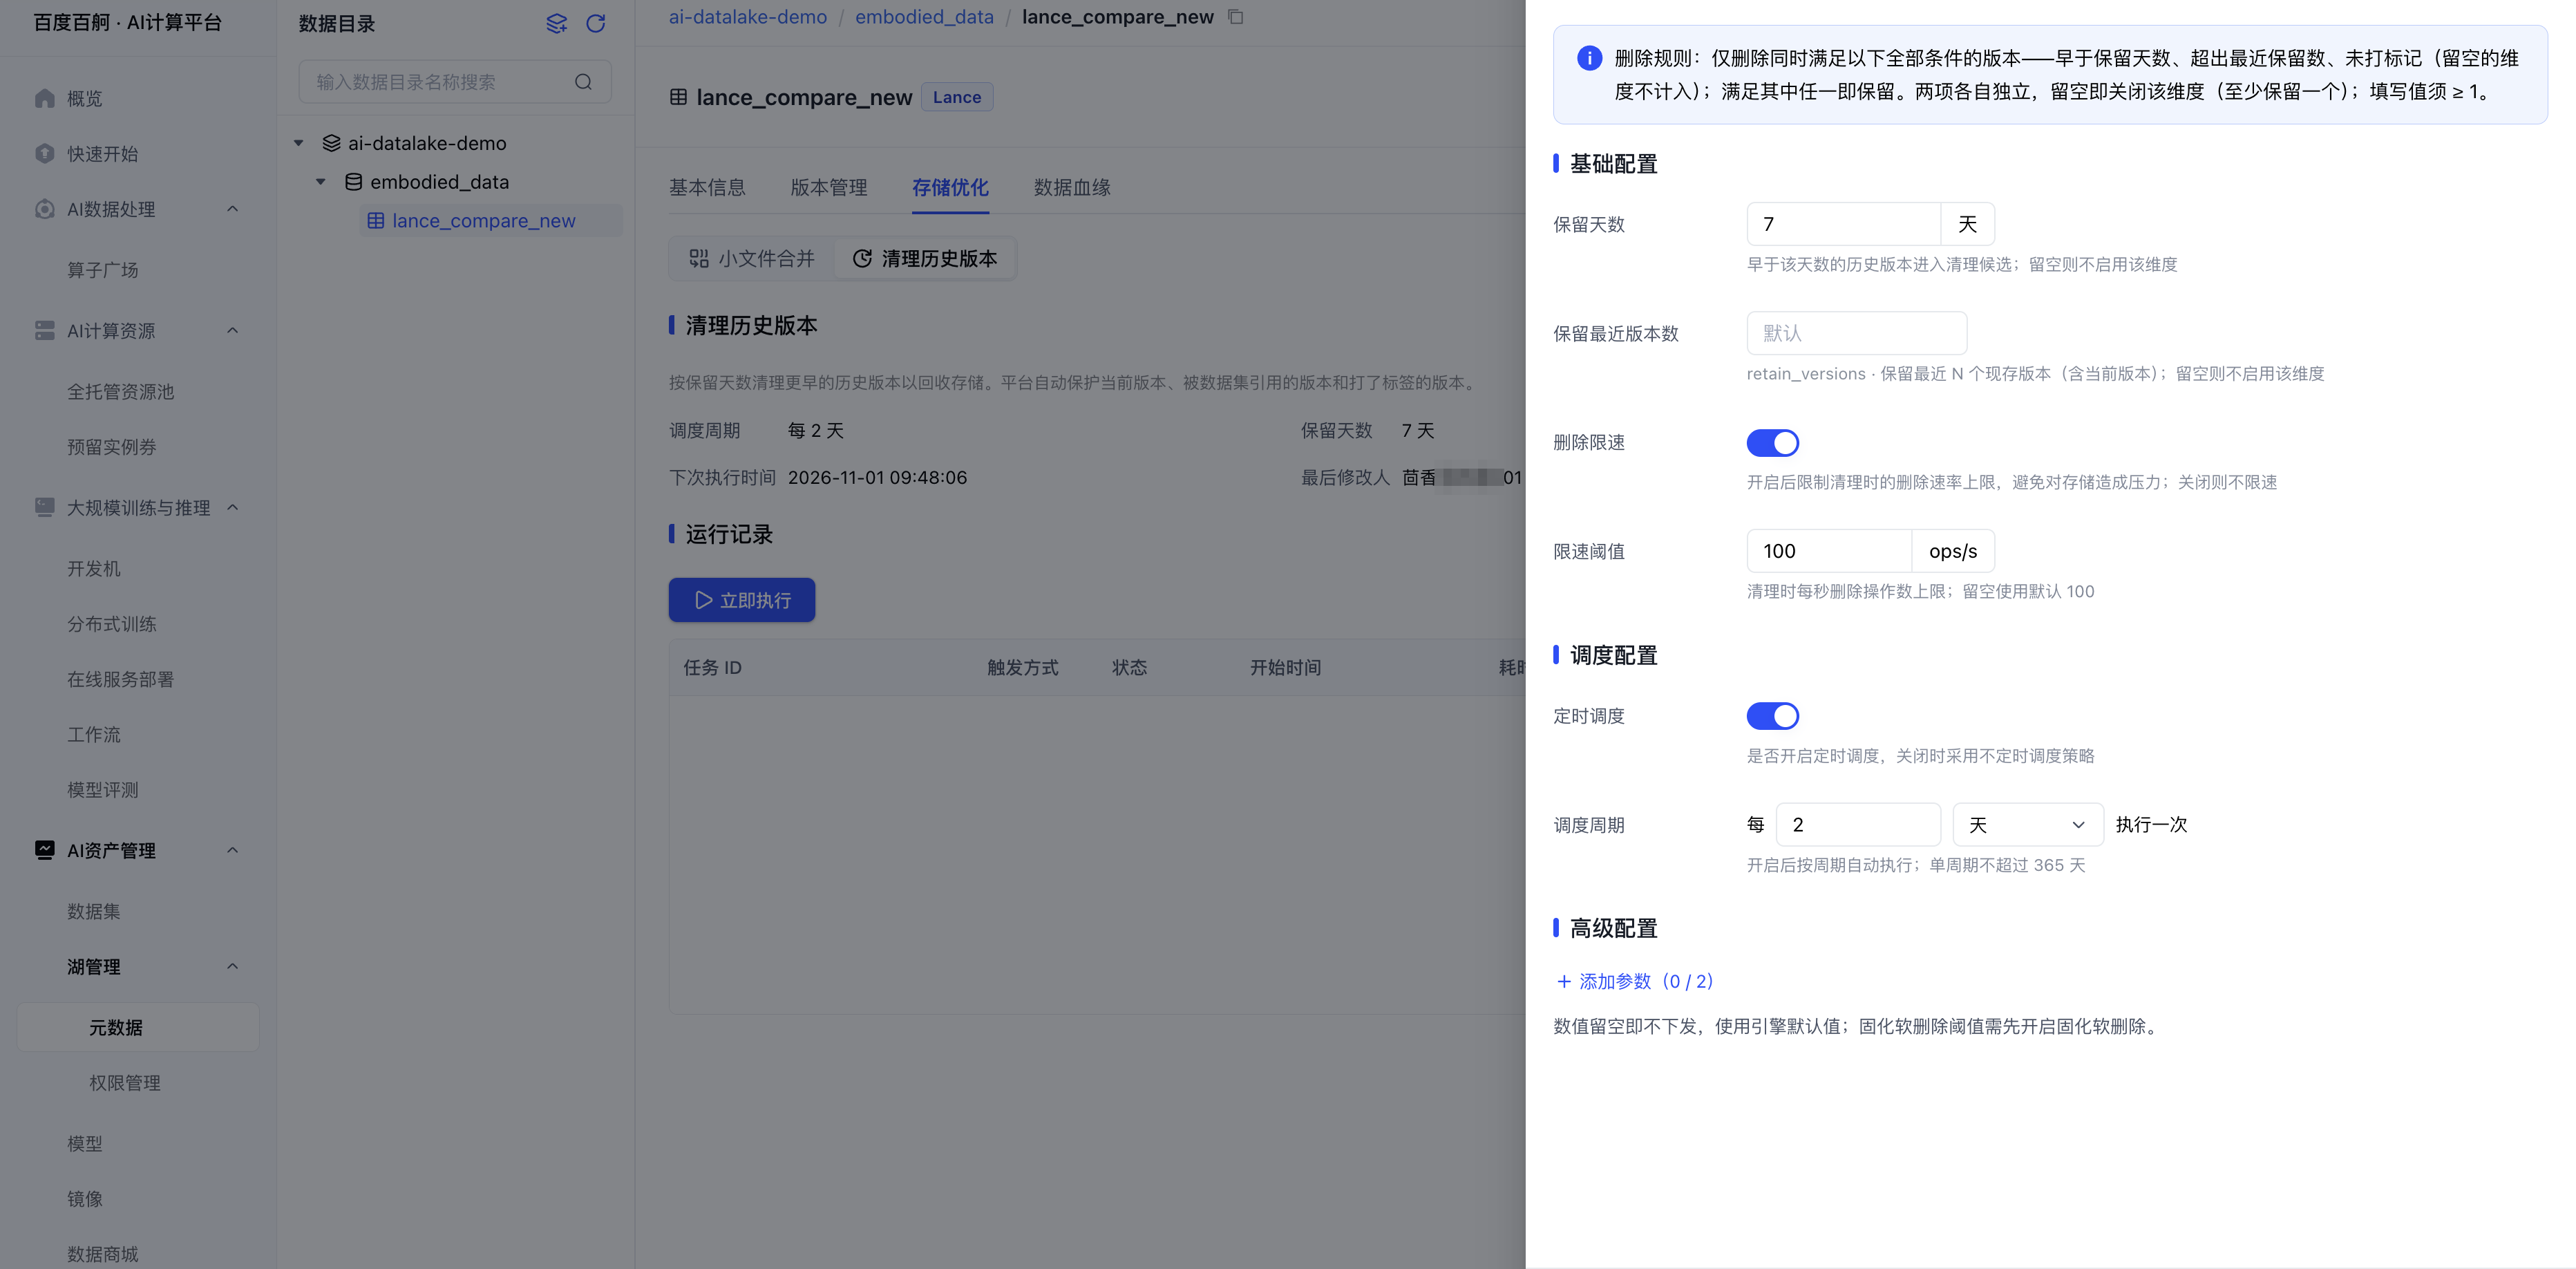Click the 大规模训练与推理 monitor icon
This screenshot has height=1269, width=2576.
[44, 507]
